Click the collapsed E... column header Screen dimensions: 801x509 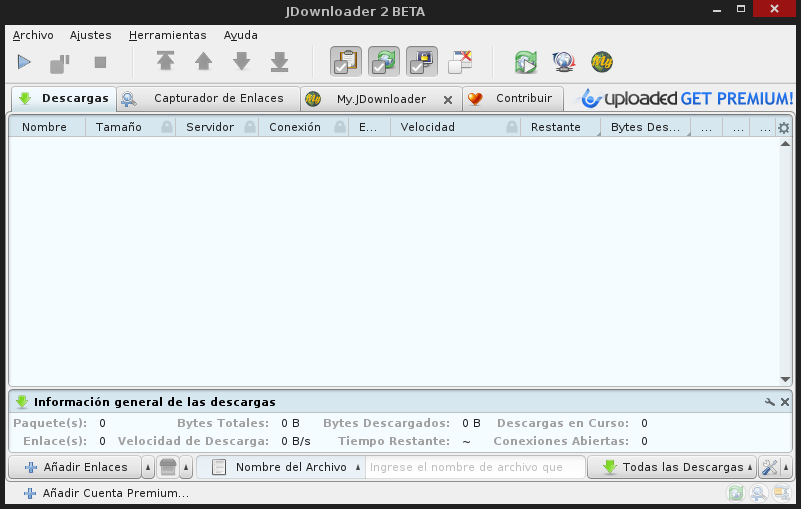click(369, 127)
